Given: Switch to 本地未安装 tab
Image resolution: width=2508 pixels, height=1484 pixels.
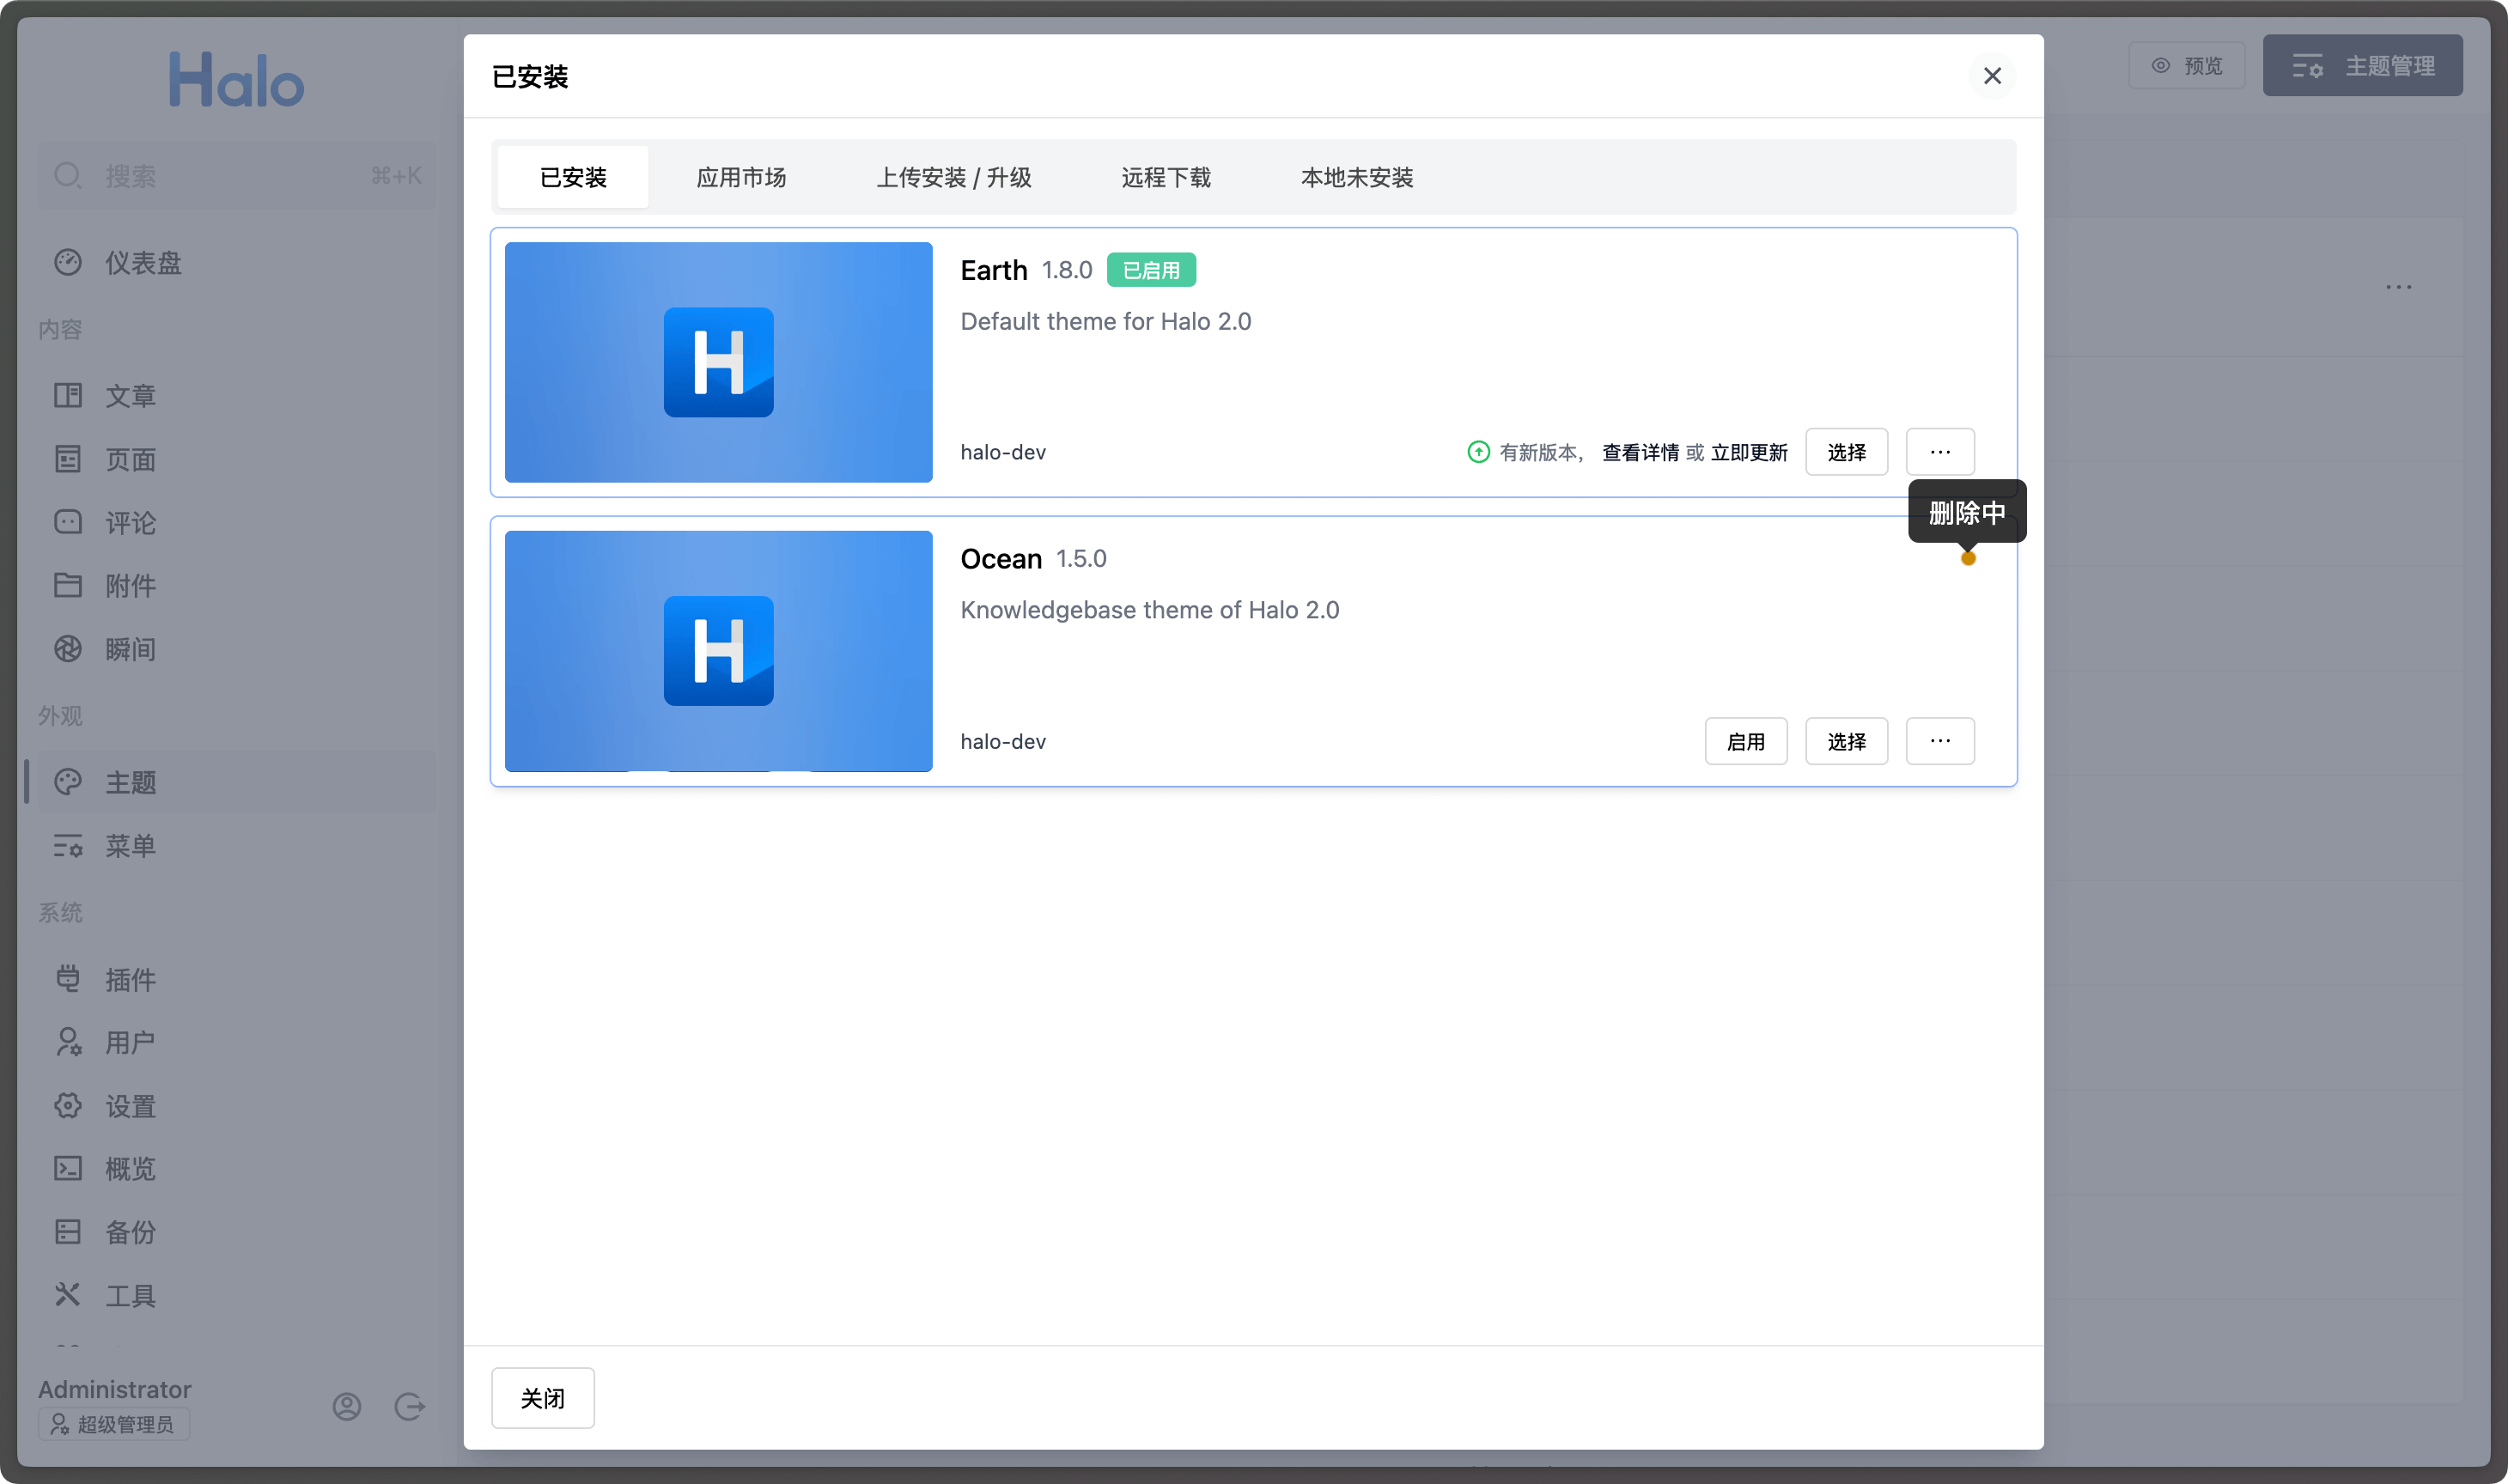Looking at the screenshot, I should pyautogui.click(x=1356, y=177).
